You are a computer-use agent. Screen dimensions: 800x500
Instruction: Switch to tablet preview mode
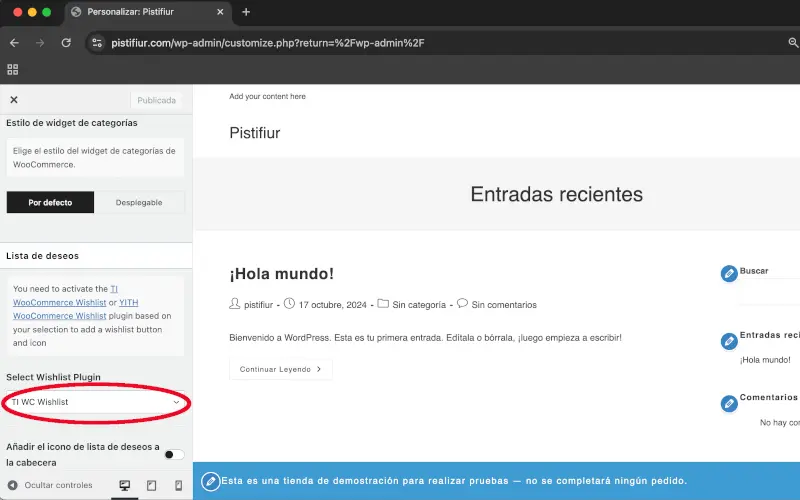pos(152,485)
